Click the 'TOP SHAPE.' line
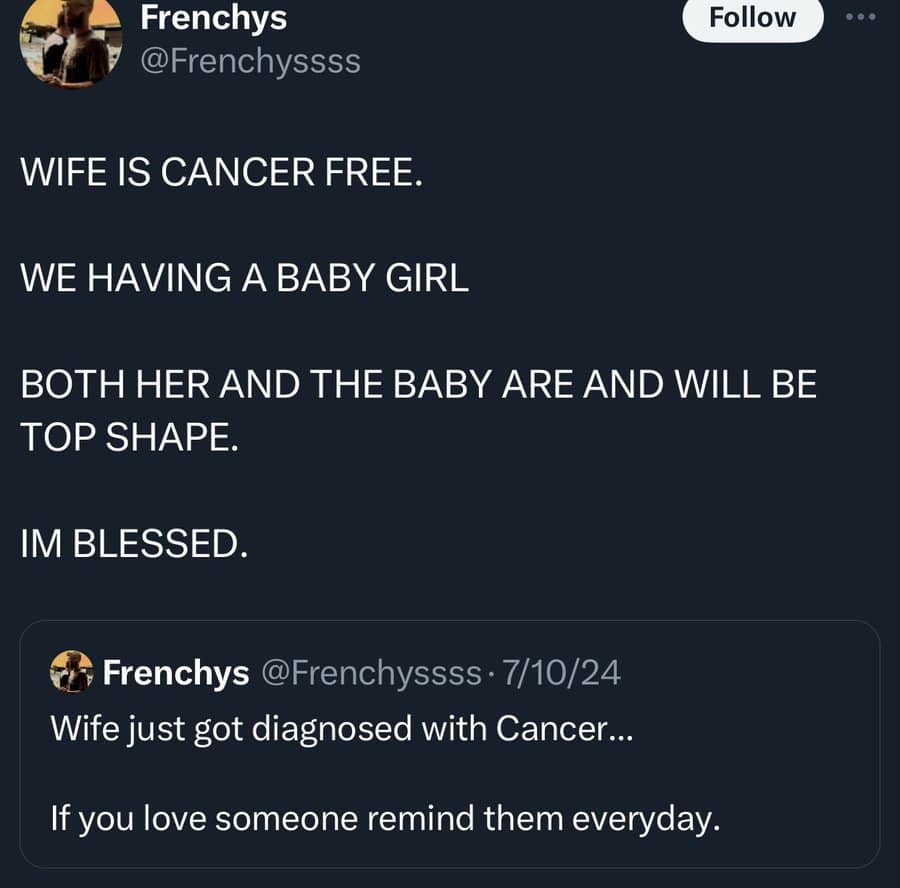 click(130, 438)
